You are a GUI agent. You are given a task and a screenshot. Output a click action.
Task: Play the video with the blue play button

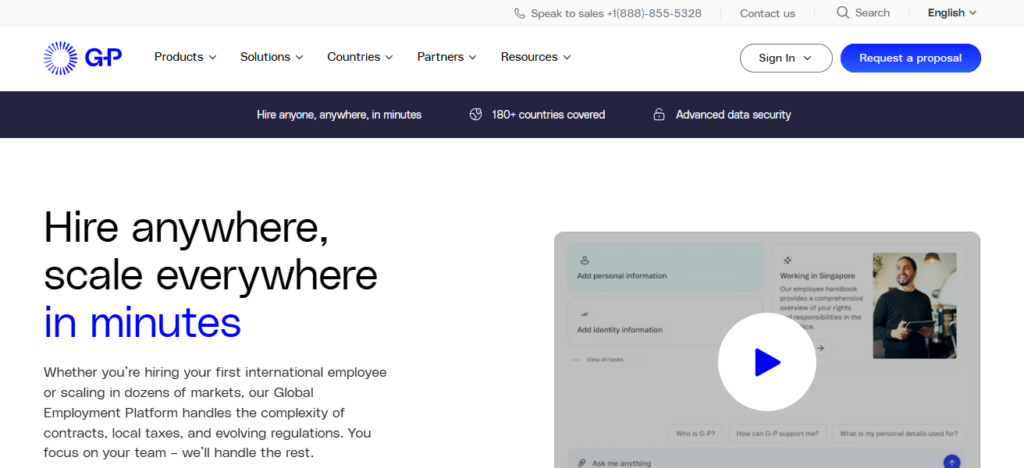(767, 362)
